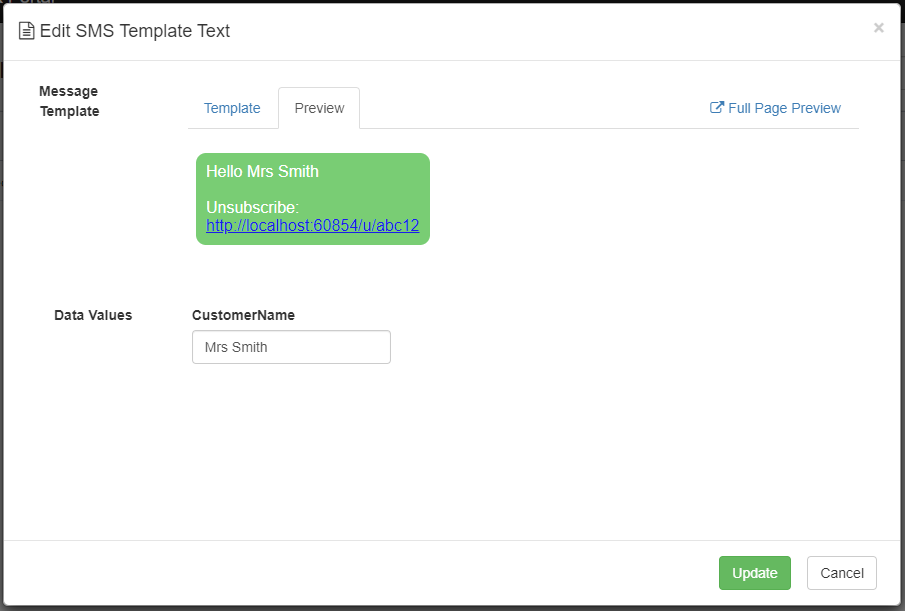Open the Full Page Preview link

pyautogui.click(x=775, y=108)
